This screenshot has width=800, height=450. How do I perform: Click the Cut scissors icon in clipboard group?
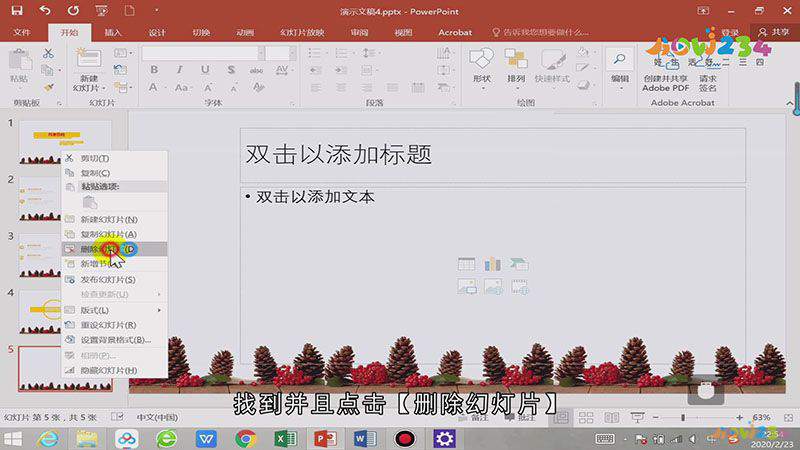[x=48, y=53]
